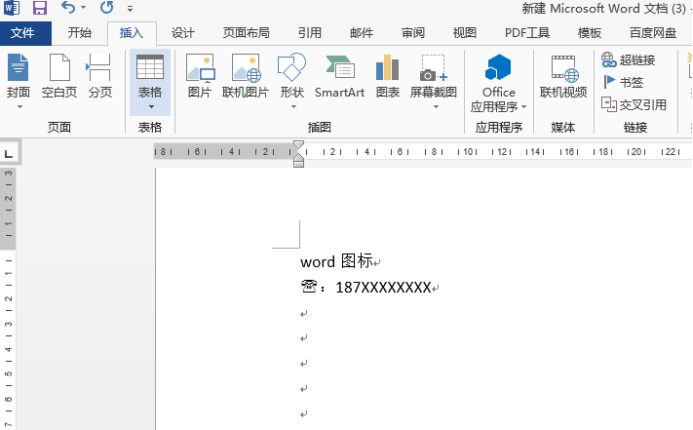Screen dimensions: 693x430
Task: Insert 联机图片 (Online Pictures)
Action: coord(246,76)
